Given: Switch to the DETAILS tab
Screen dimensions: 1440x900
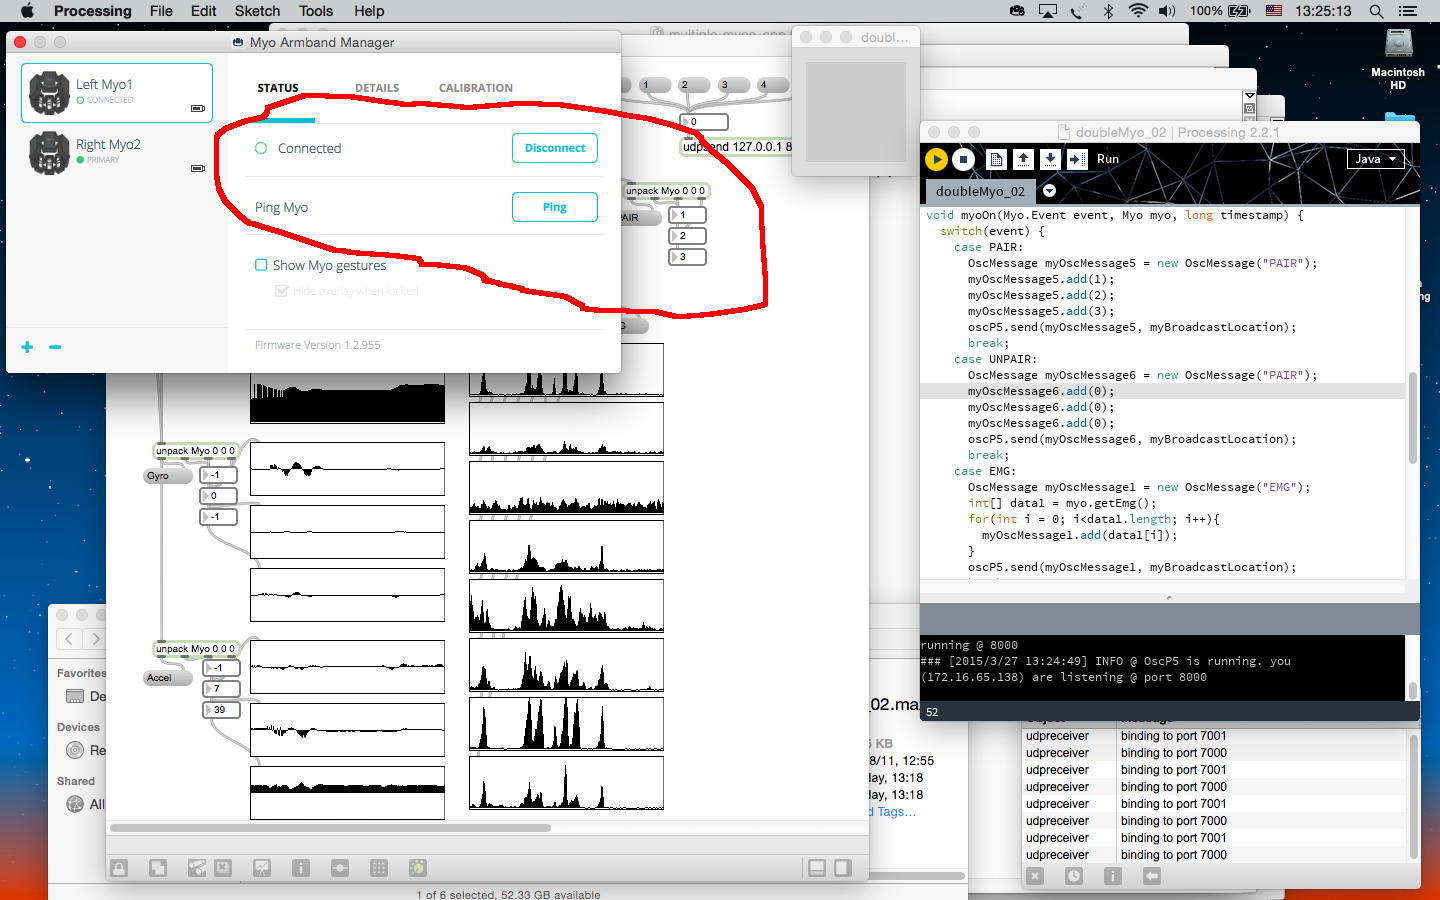Looking at the screenshot, I should click(377, 88).
